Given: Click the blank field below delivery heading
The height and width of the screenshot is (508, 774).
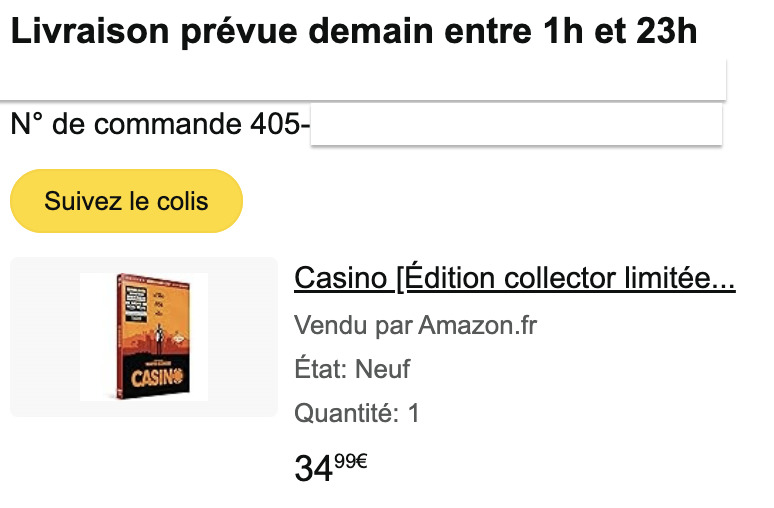Looking at the screenshot, I should [362, 78].
